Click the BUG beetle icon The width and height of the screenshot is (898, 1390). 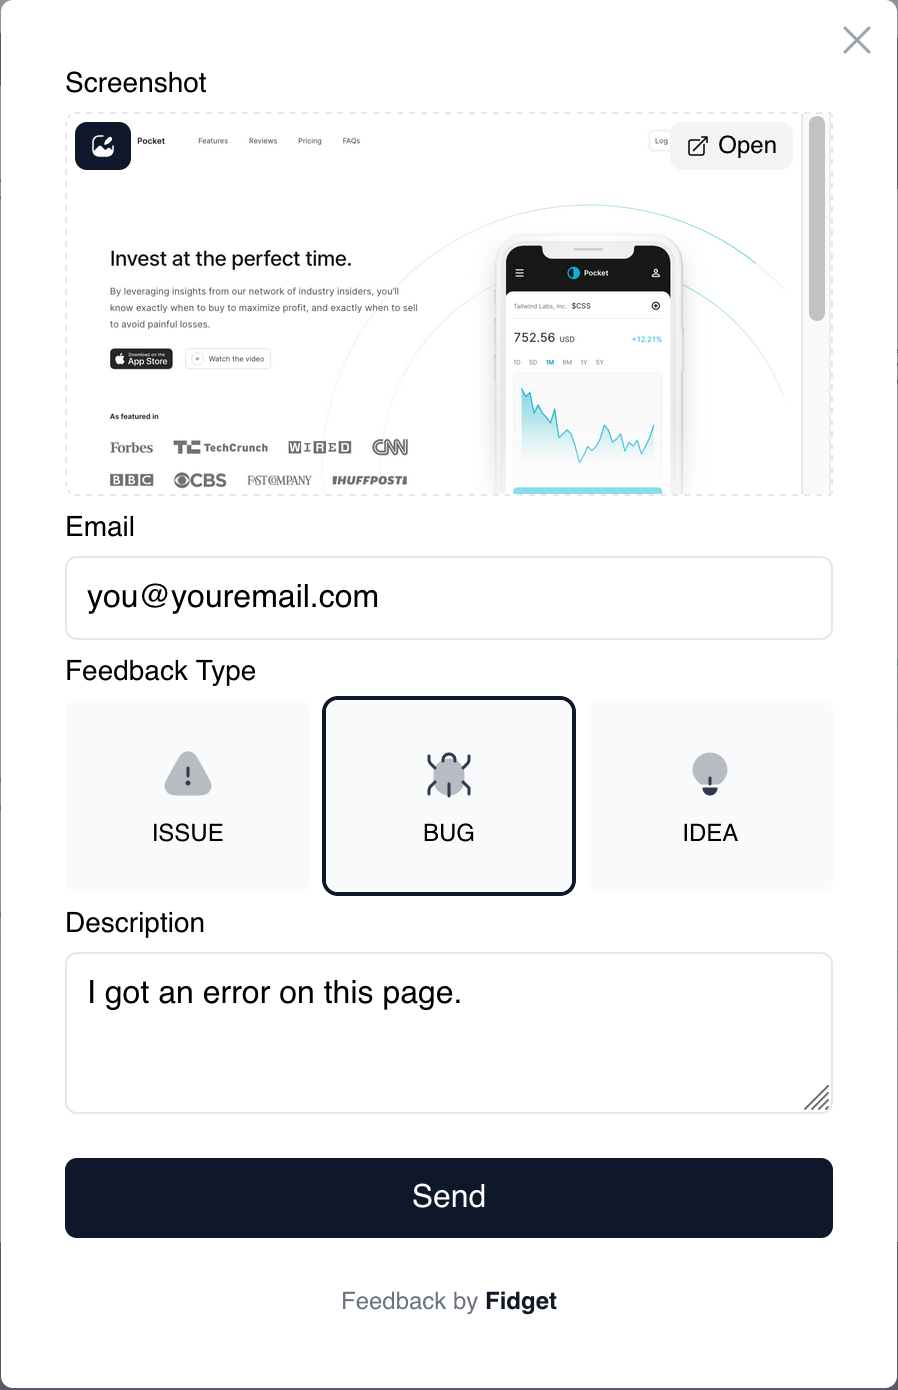[449, 775]
